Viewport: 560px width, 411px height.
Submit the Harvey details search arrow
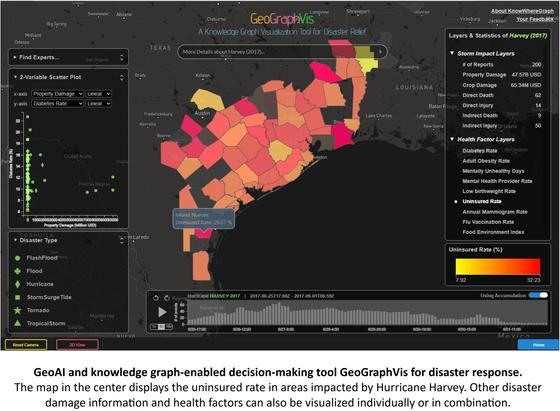(x=380, y=52)
